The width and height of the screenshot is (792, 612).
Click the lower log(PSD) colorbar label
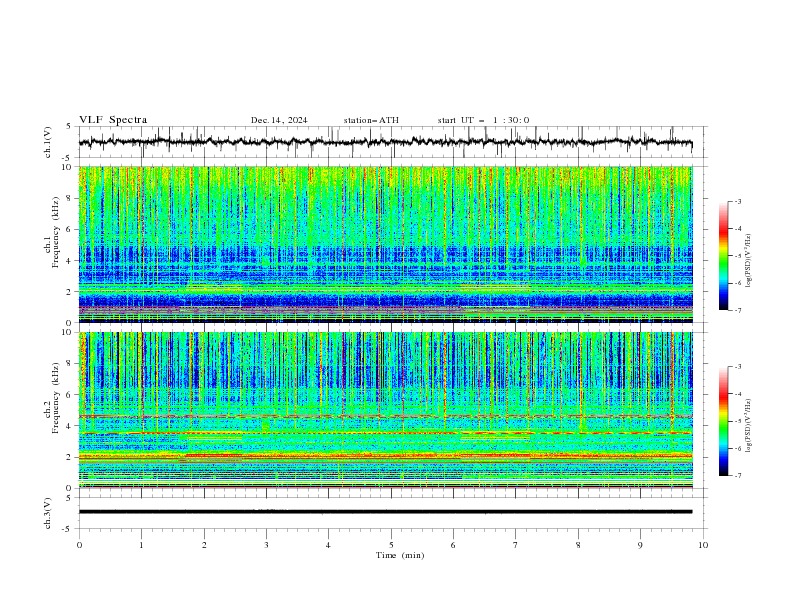pyautogui.click(x=749, y=426)
